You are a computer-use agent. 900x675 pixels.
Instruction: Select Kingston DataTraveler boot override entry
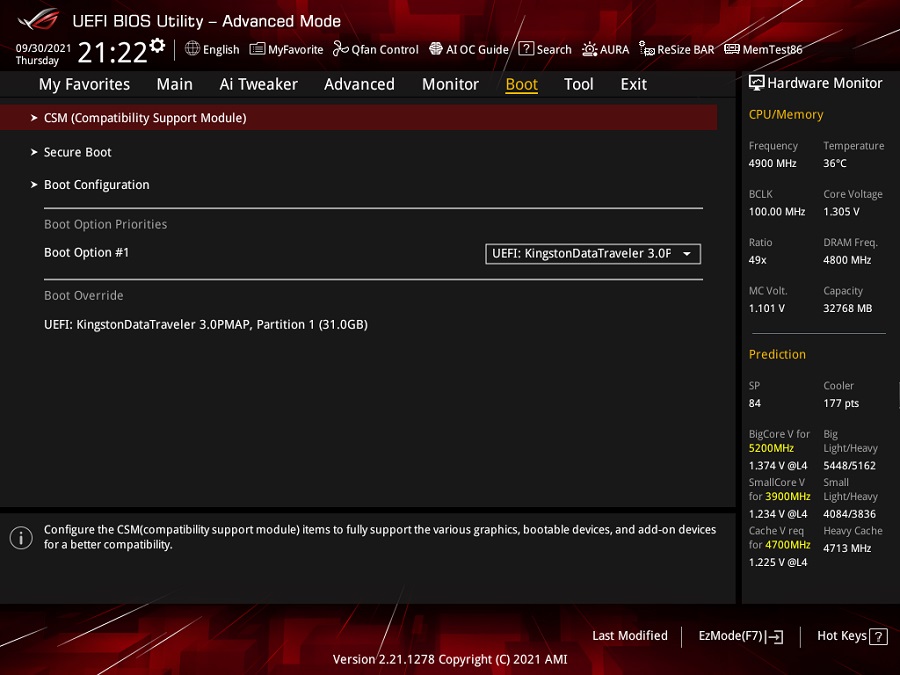coord(205,325)
